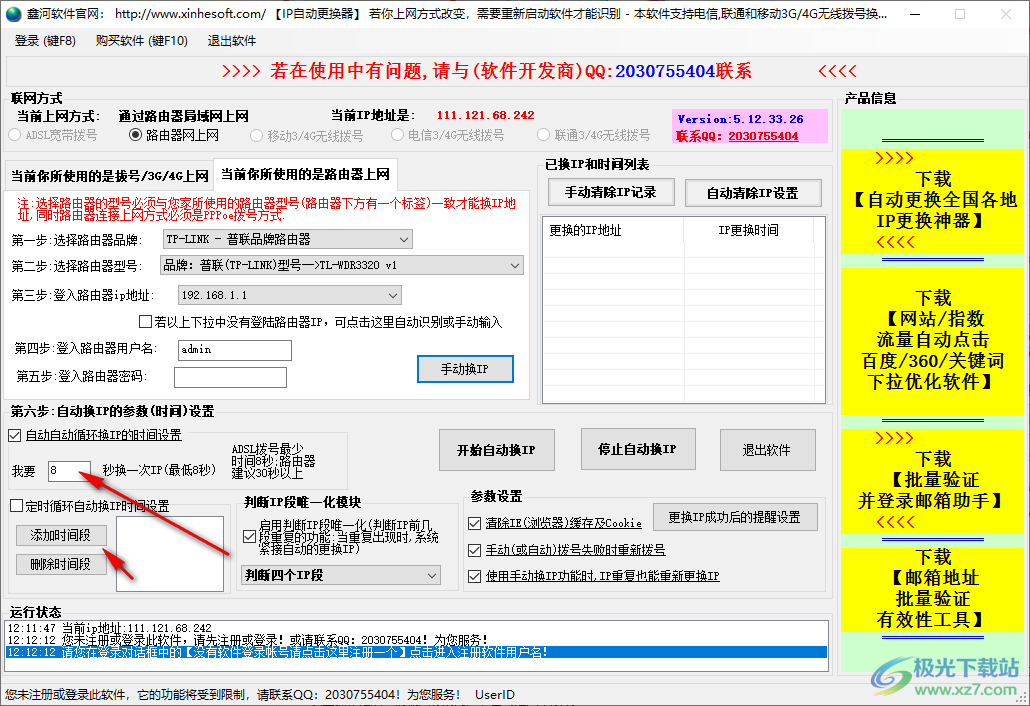This screenshot has height=706, width=1030.
Task: Open the 登录 (键F8) menu
Action: pyautogui.click(x=45, y=41)
